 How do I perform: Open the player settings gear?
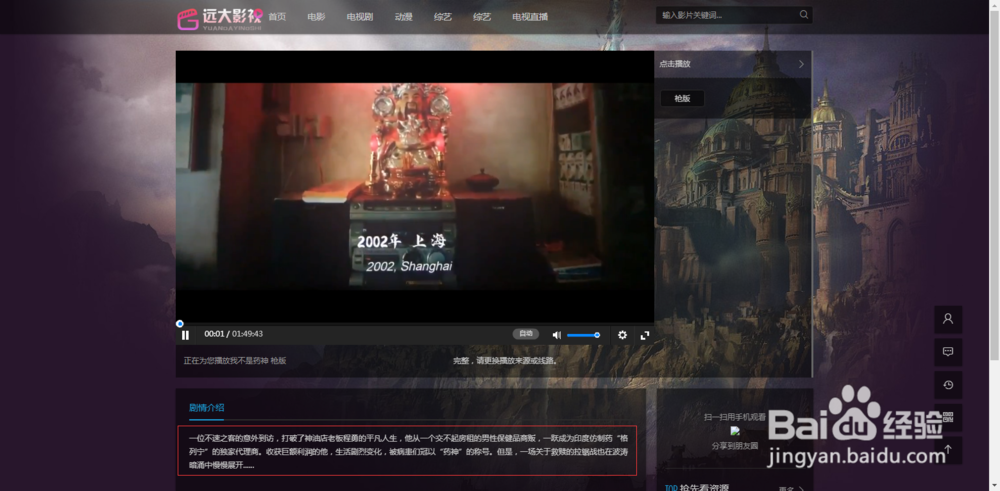[622, 335]
